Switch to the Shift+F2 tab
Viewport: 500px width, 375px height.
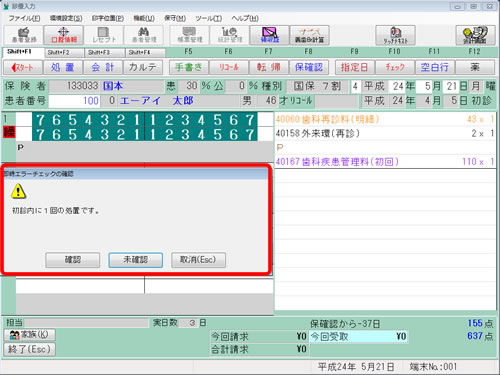point(65,53)
